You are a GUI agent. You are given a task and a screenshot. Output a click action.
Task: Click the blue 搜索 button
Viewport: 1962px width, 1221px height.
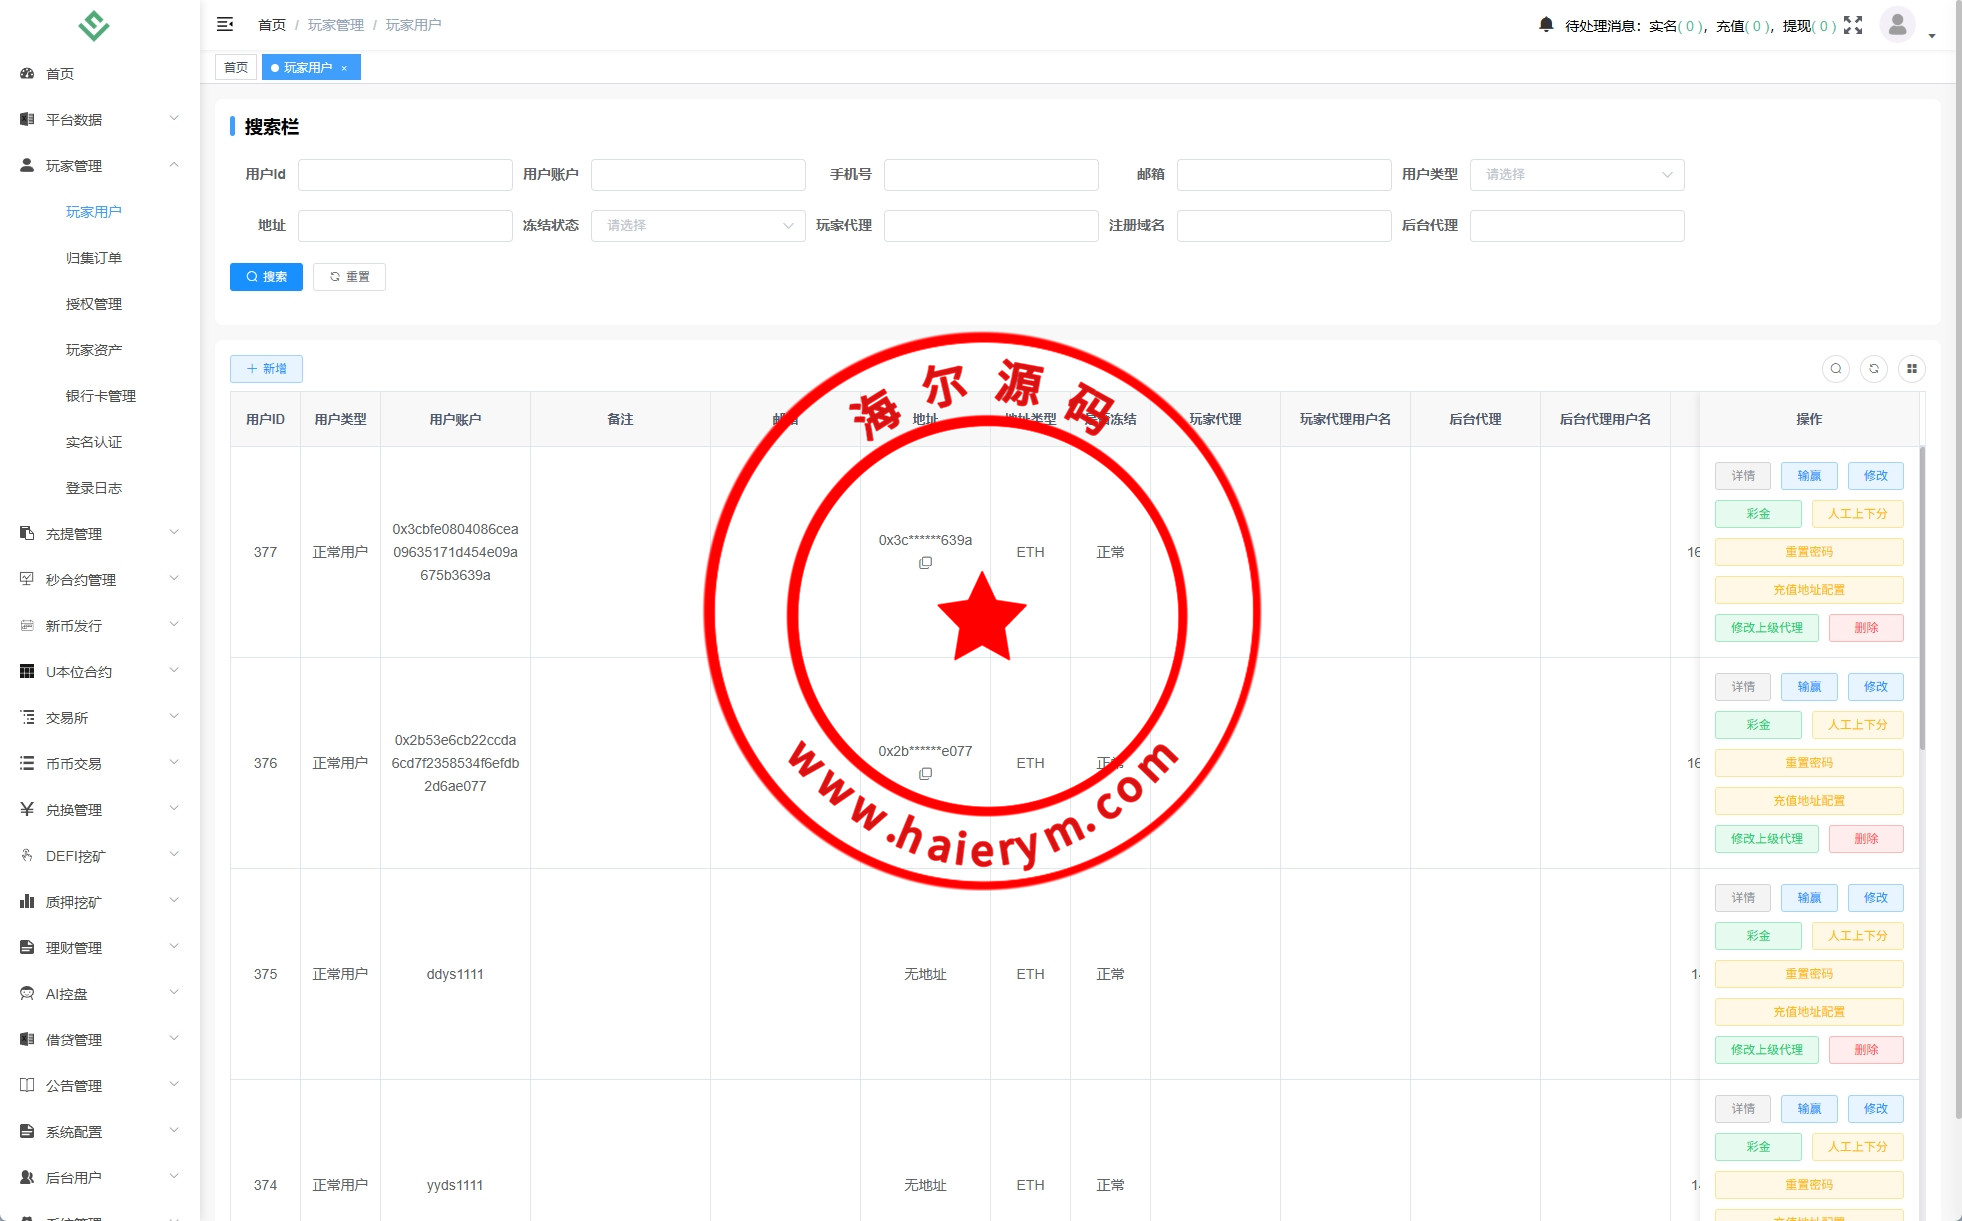point(266,277)
